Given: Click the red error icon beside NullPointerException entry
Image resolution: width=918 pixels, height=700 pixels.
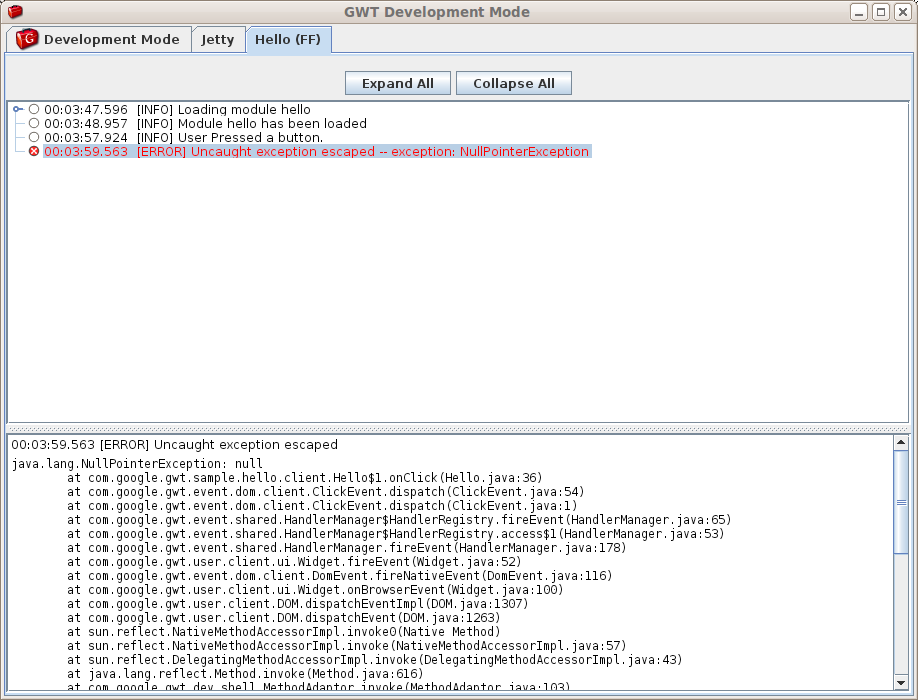Looking at the screenshot, I should pos(34,152).
